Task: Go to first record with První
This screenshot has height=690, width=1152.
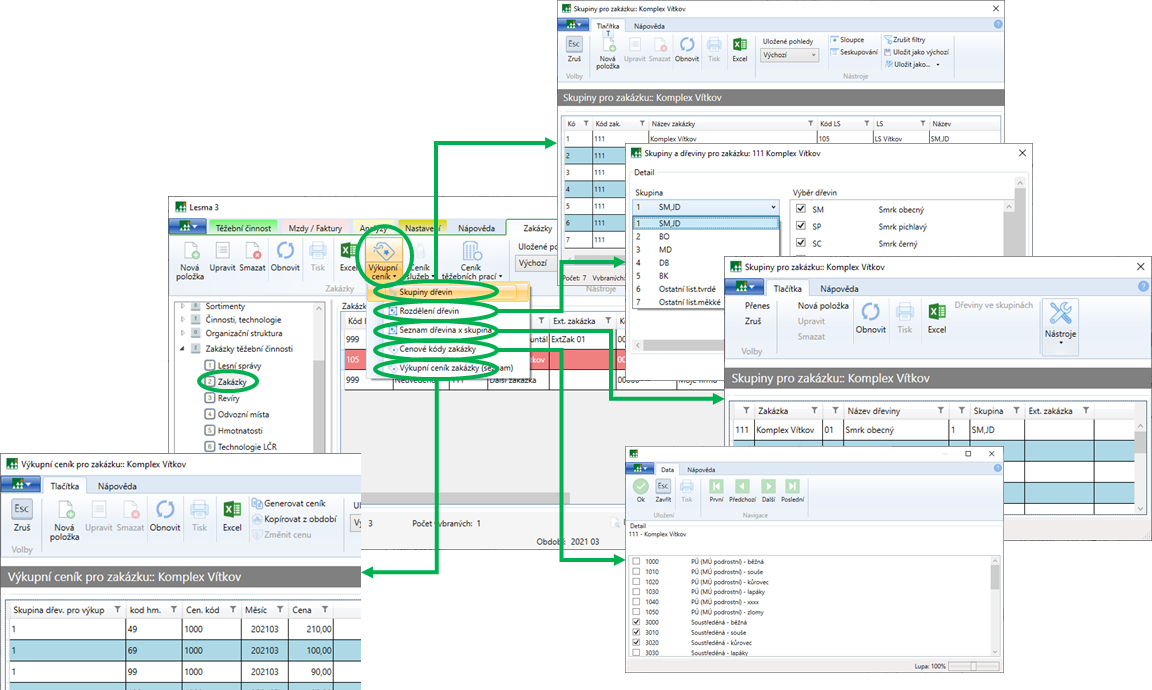Action: 716,487
